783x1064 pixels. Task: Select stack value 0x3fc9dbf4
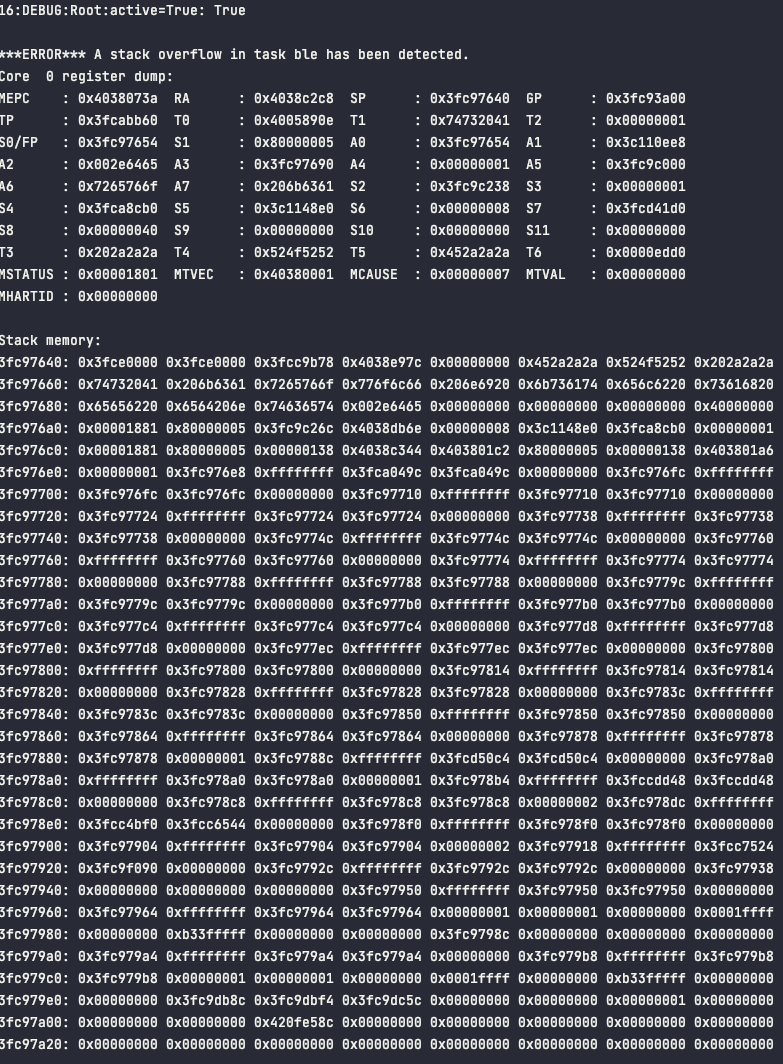tap(294, 1000)
